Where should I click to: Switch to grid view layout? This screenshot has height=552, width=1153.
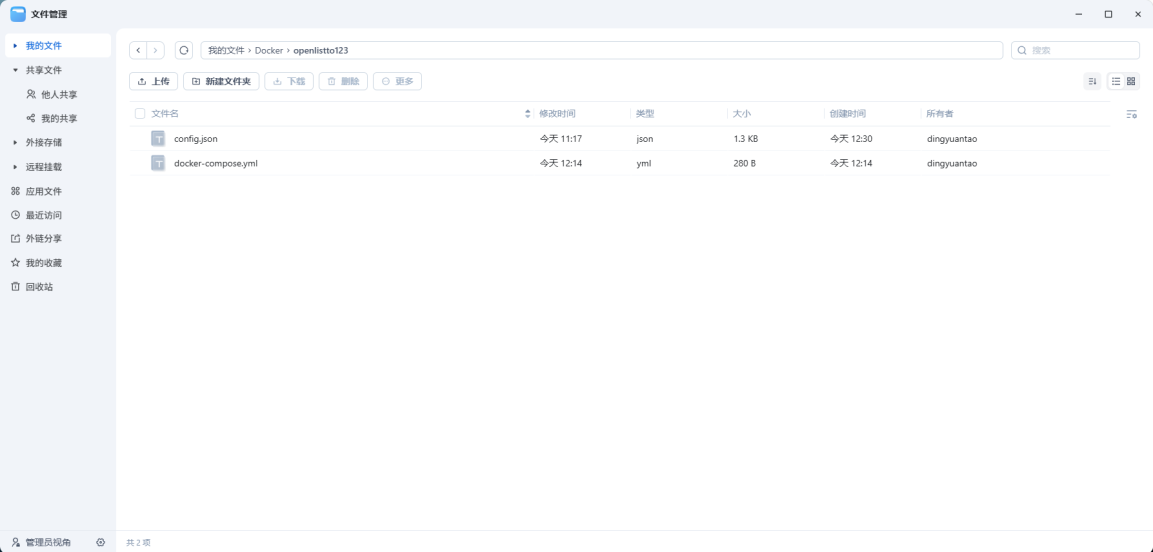(x=1131, y=81)
